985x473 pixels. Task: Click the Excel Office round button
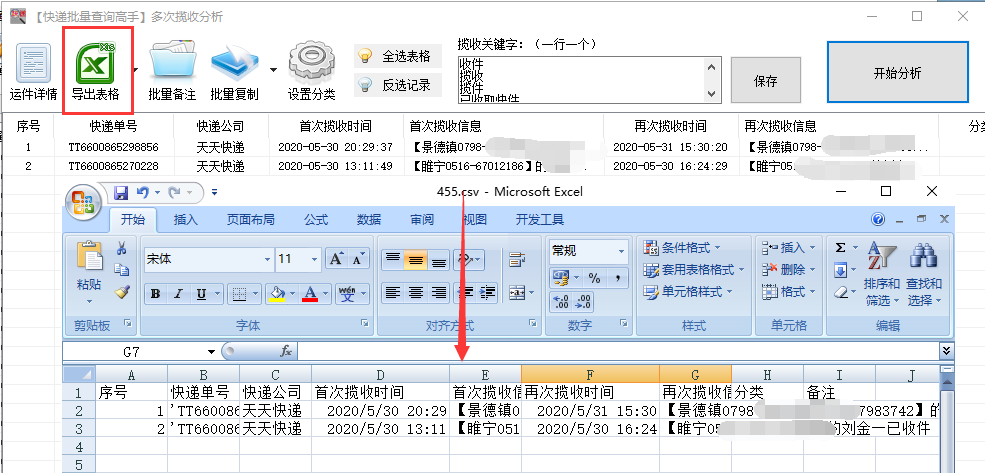pos(84,202)
